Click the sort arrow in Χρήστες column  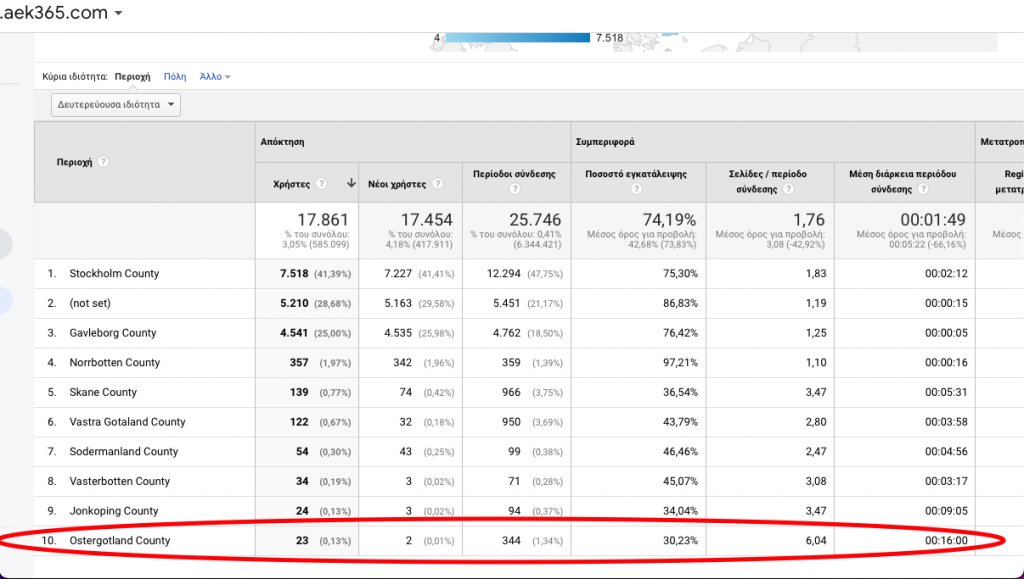(x=351, y=184)
